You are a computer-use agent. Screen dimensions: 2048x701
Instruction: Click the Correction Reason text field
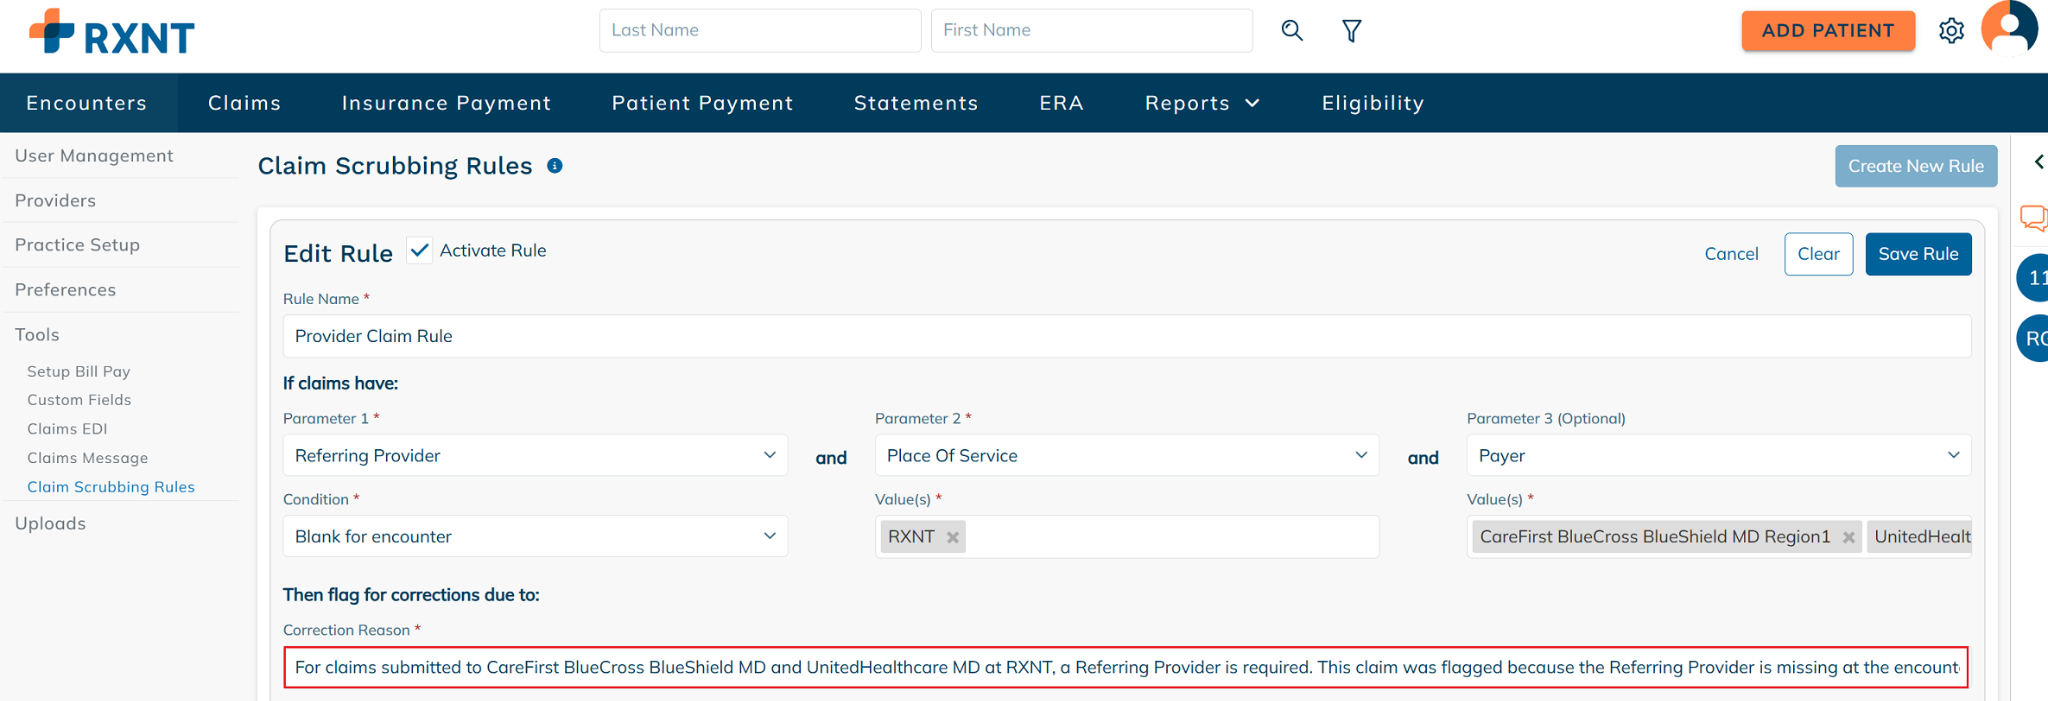click(x=1126, y=667)
